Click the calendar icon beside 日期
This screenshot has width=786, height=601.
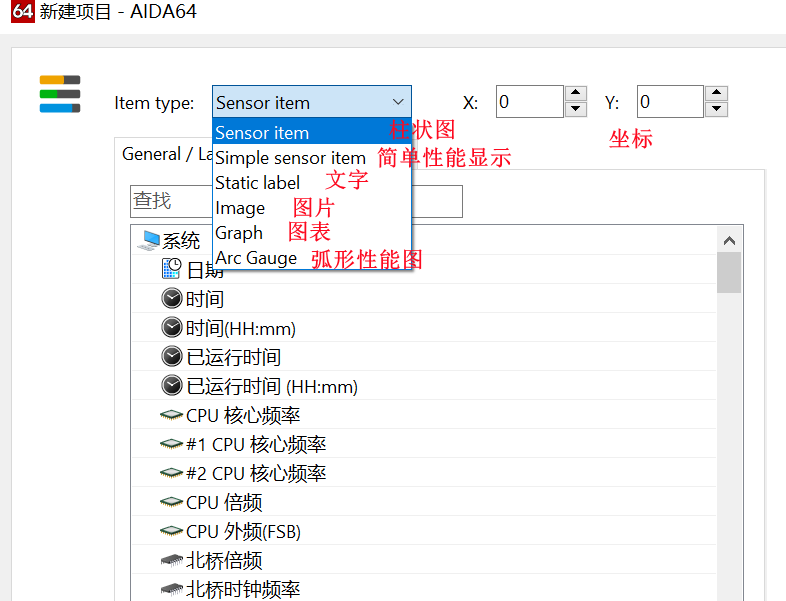coord(171,269)
